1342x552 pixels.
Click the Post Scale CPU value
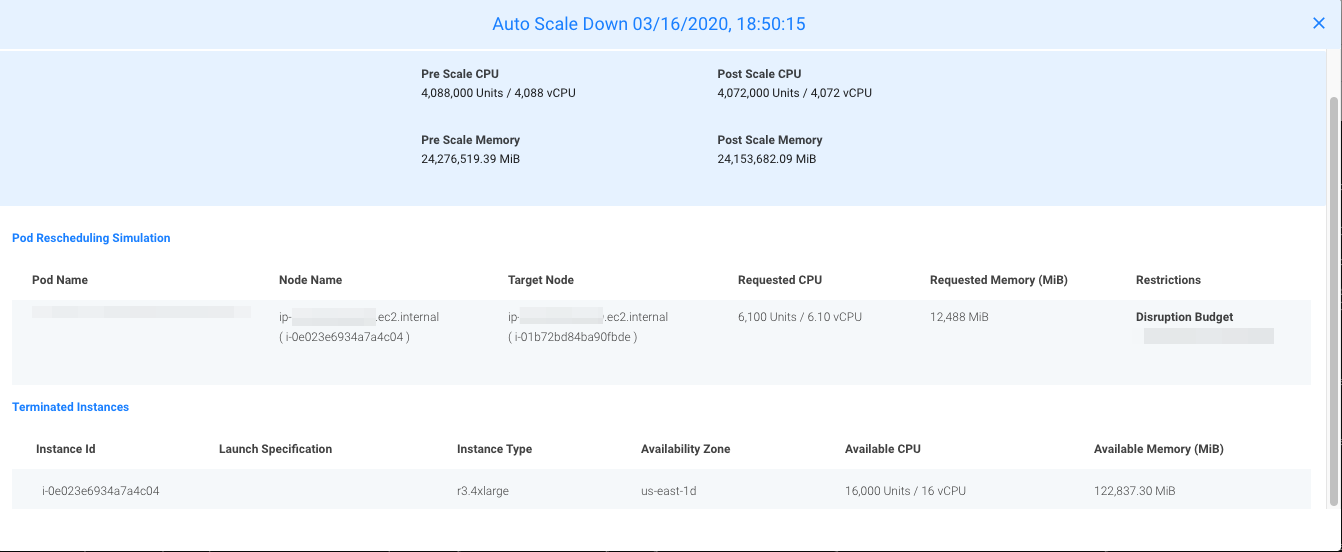[x=794, y=93]
